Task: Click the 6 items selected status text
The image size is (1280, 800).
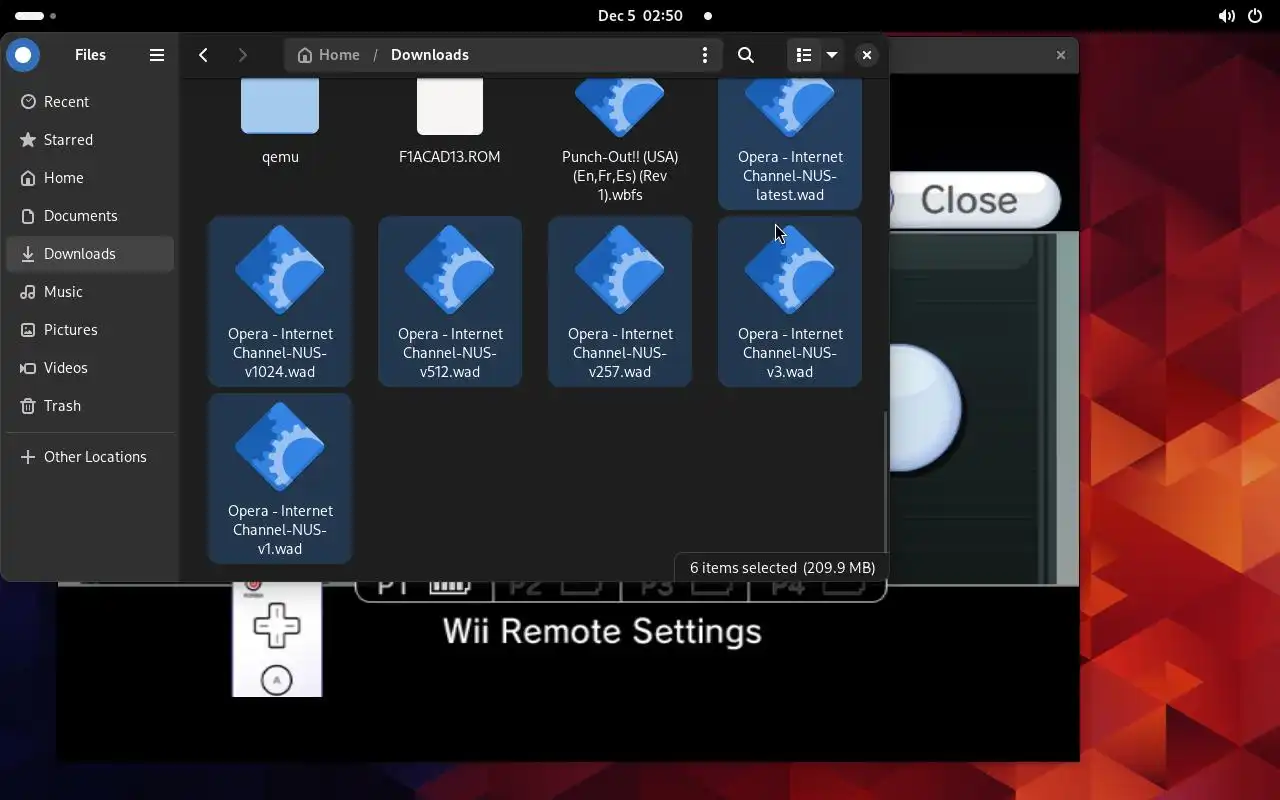Action: 782,568
